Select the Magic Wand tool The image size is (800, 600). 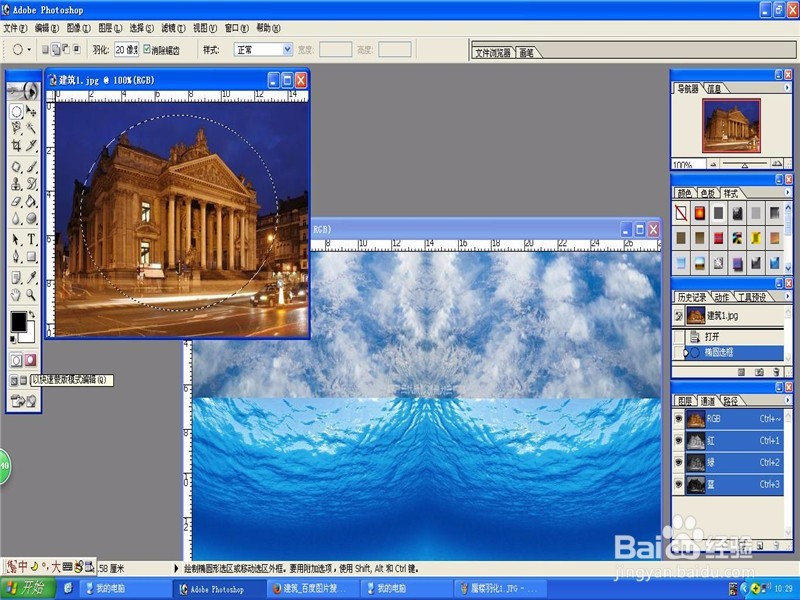31,128
